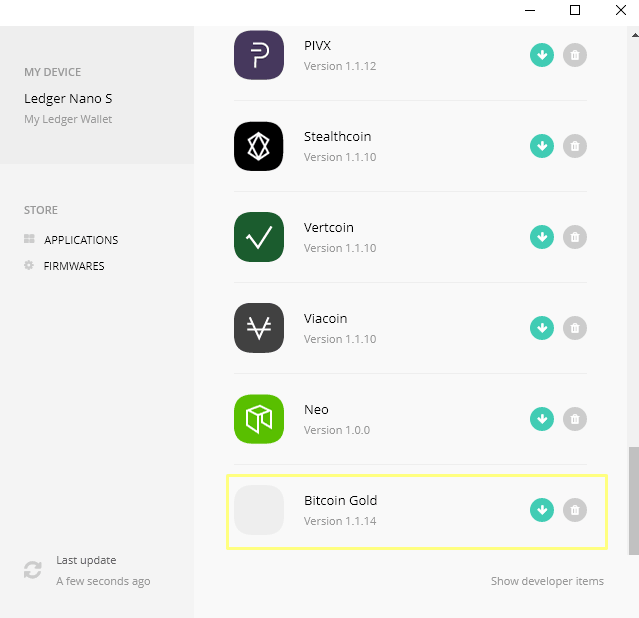Screen dimensions: 639x618
Task: Delete Bitcoin Gold from device
Action: point(574,510)
